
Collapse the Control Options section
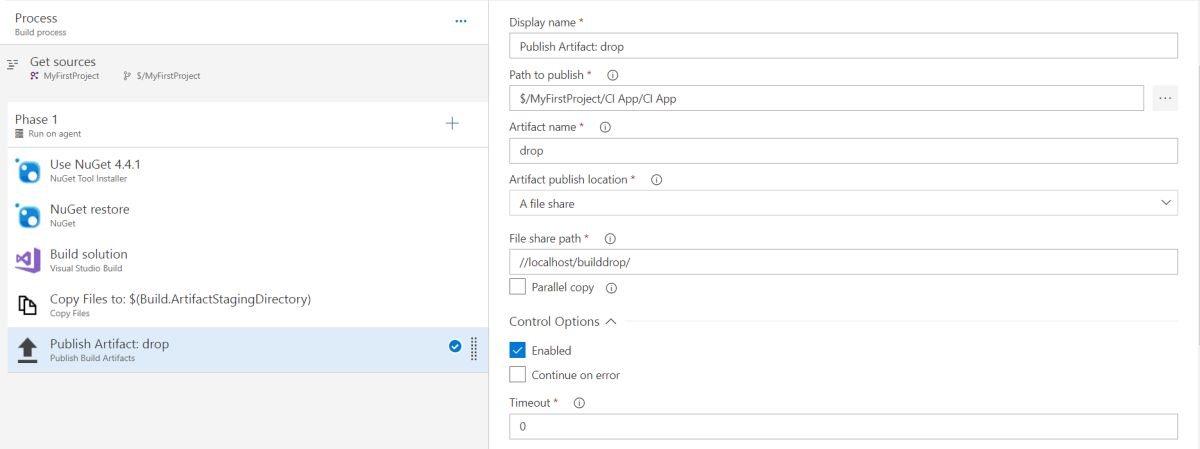[x=611, y=322]
